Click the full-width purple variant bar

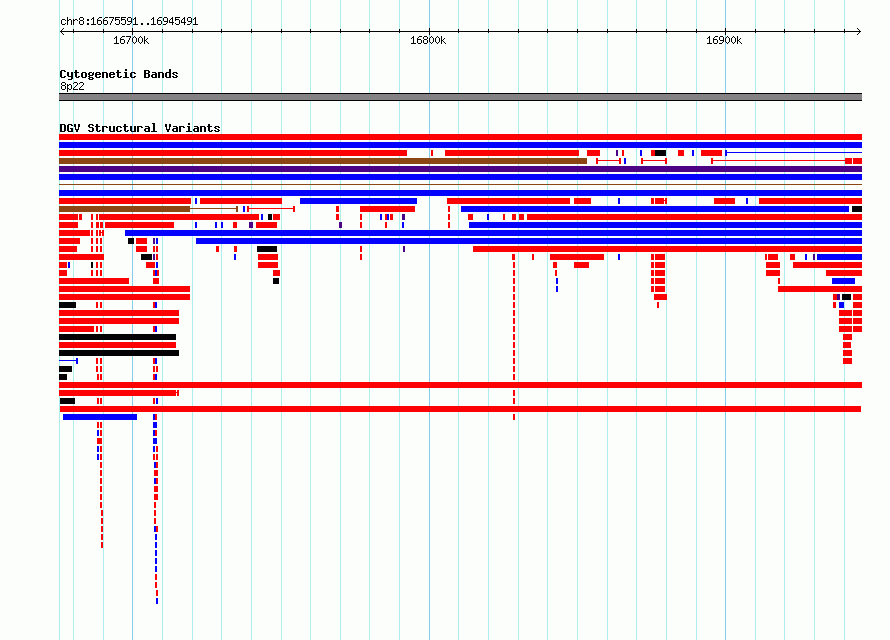tap(460, 169)
